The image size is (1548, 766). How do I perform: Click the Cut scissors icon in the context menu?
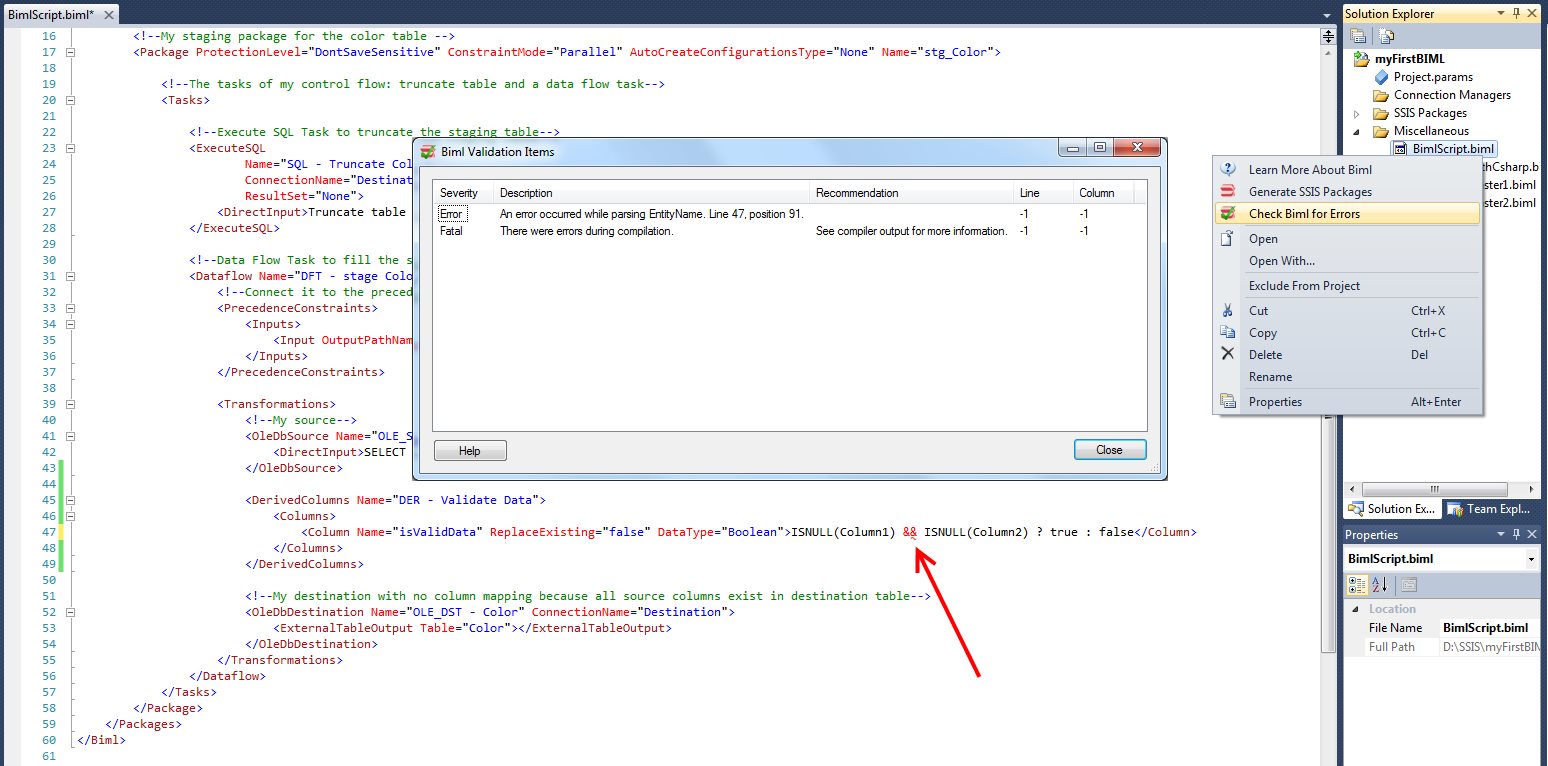tap(1227, 310)
